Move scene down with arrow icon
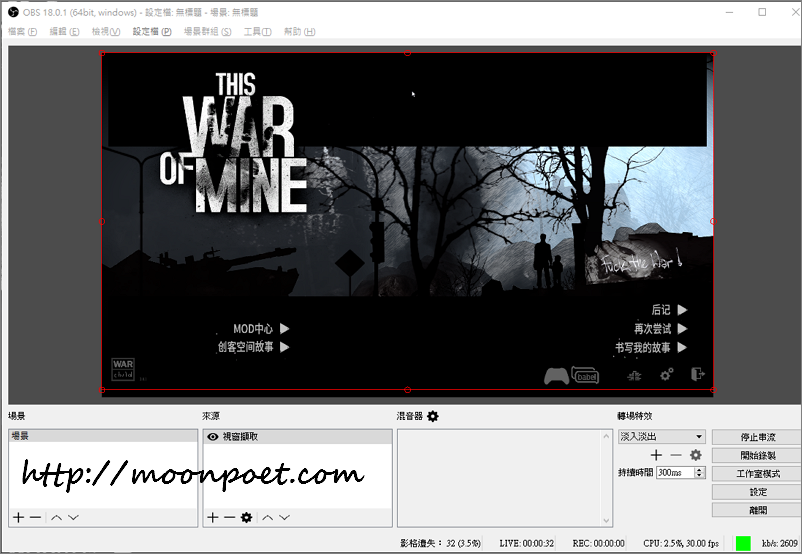The image size is (802, 554). point(74,518)
